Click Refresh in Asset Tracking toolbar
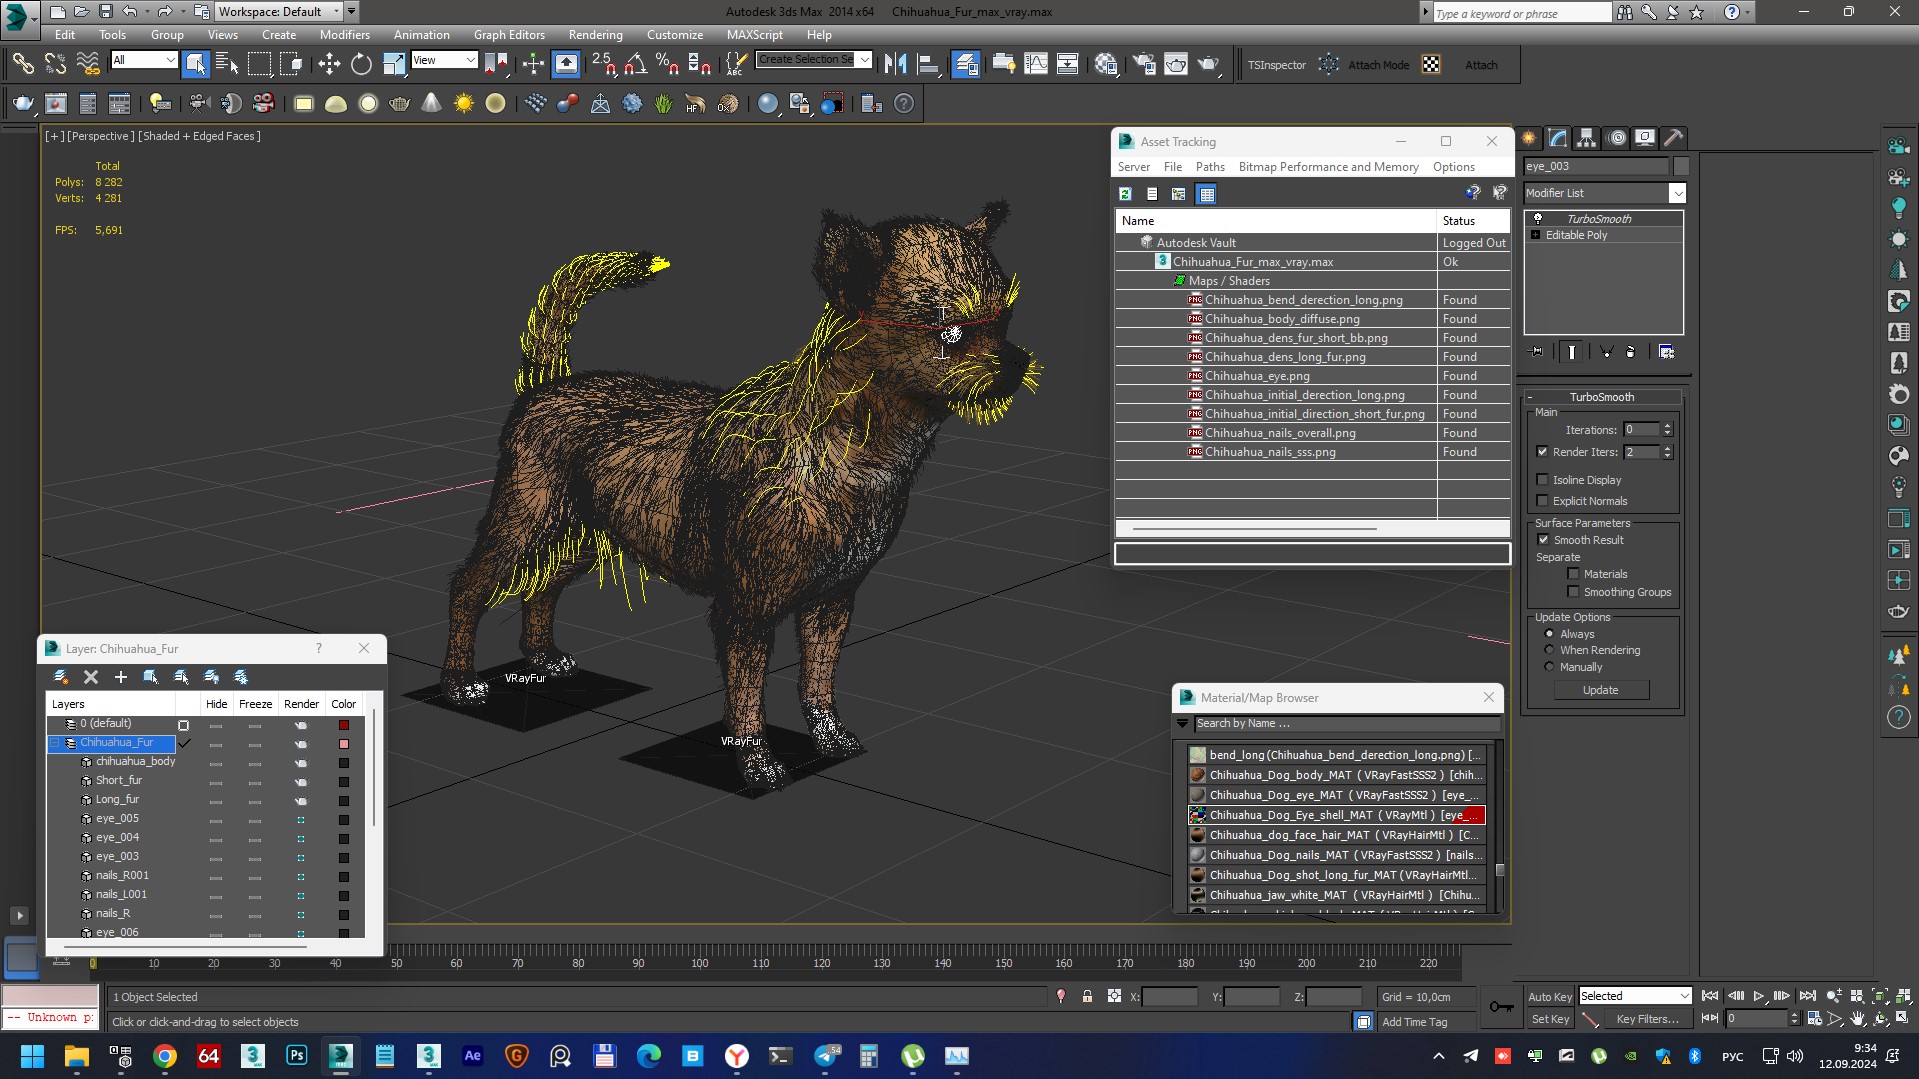This screenshot has width=1919, height=1079. [x=1125, y=194]
